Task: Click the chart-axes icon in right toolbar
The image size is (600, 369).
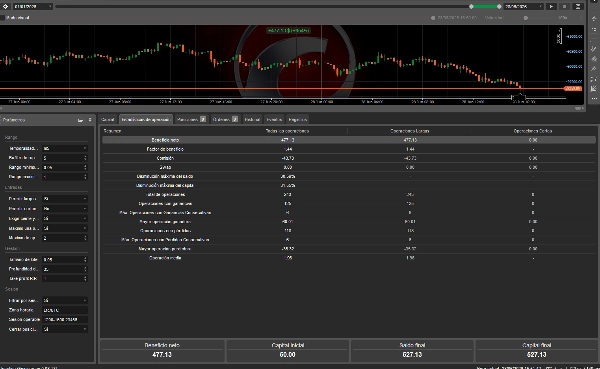Action: (594, 89)
